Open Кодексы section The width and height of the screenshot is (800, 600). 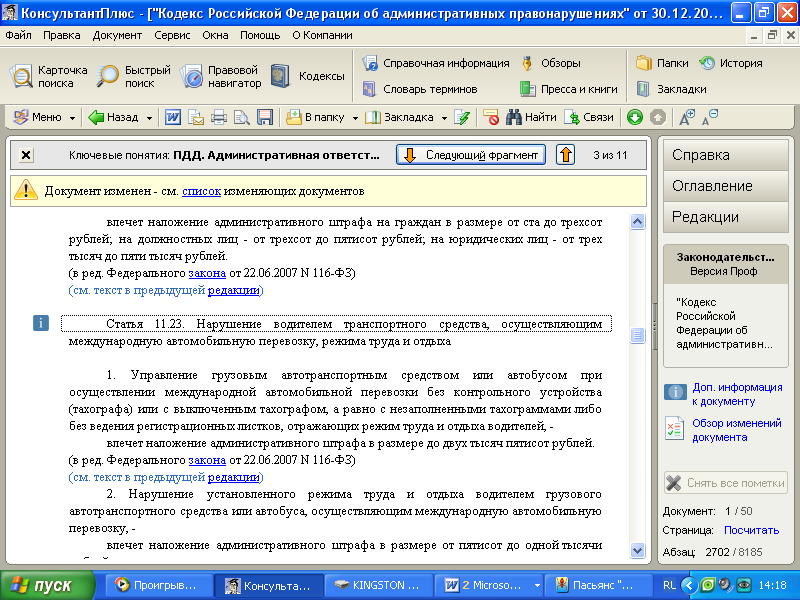308,76
